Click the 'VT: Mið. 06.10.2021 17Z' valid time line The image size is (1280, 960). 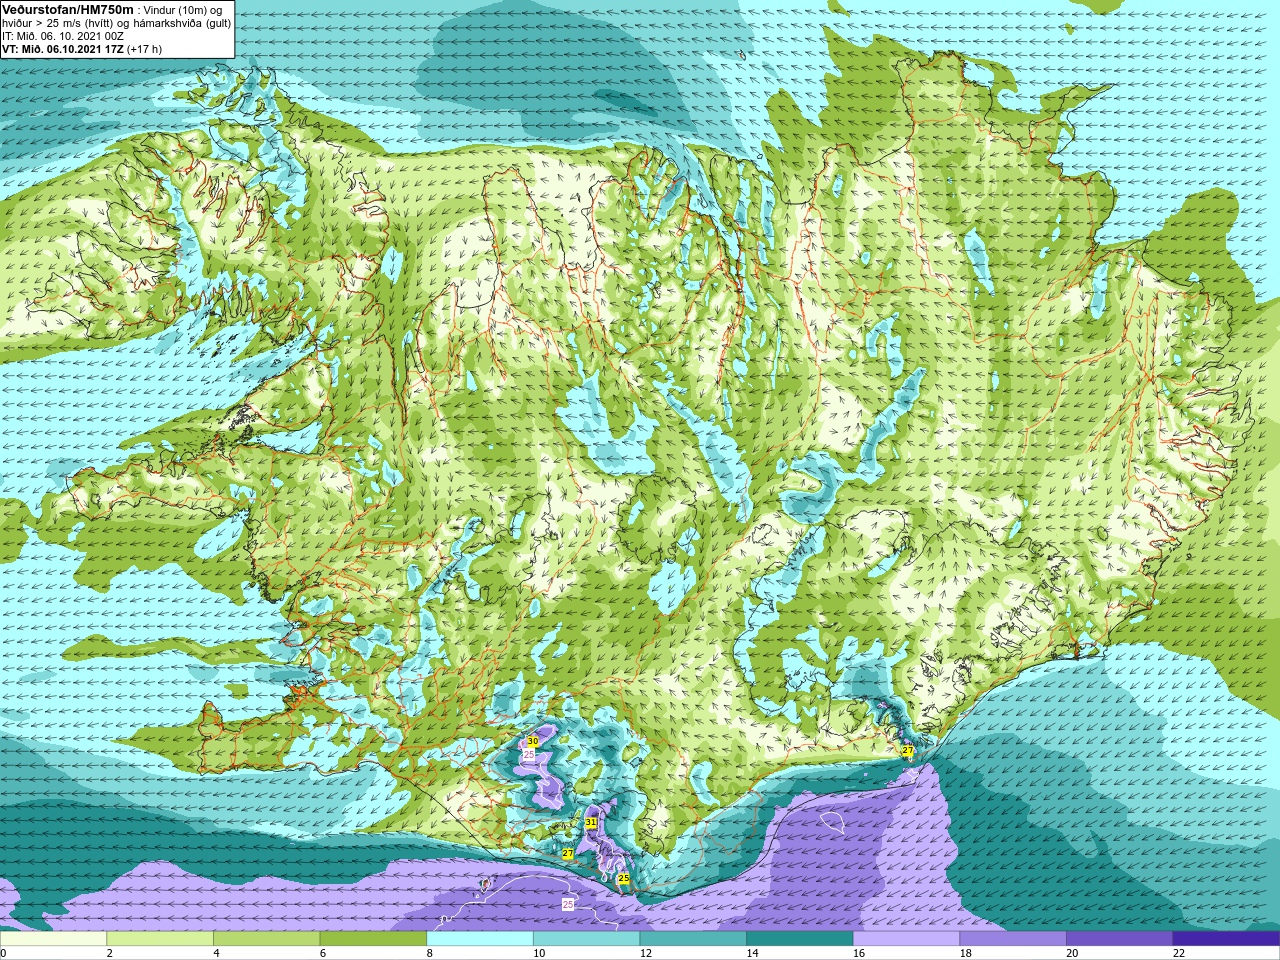[x=63, y=49]
